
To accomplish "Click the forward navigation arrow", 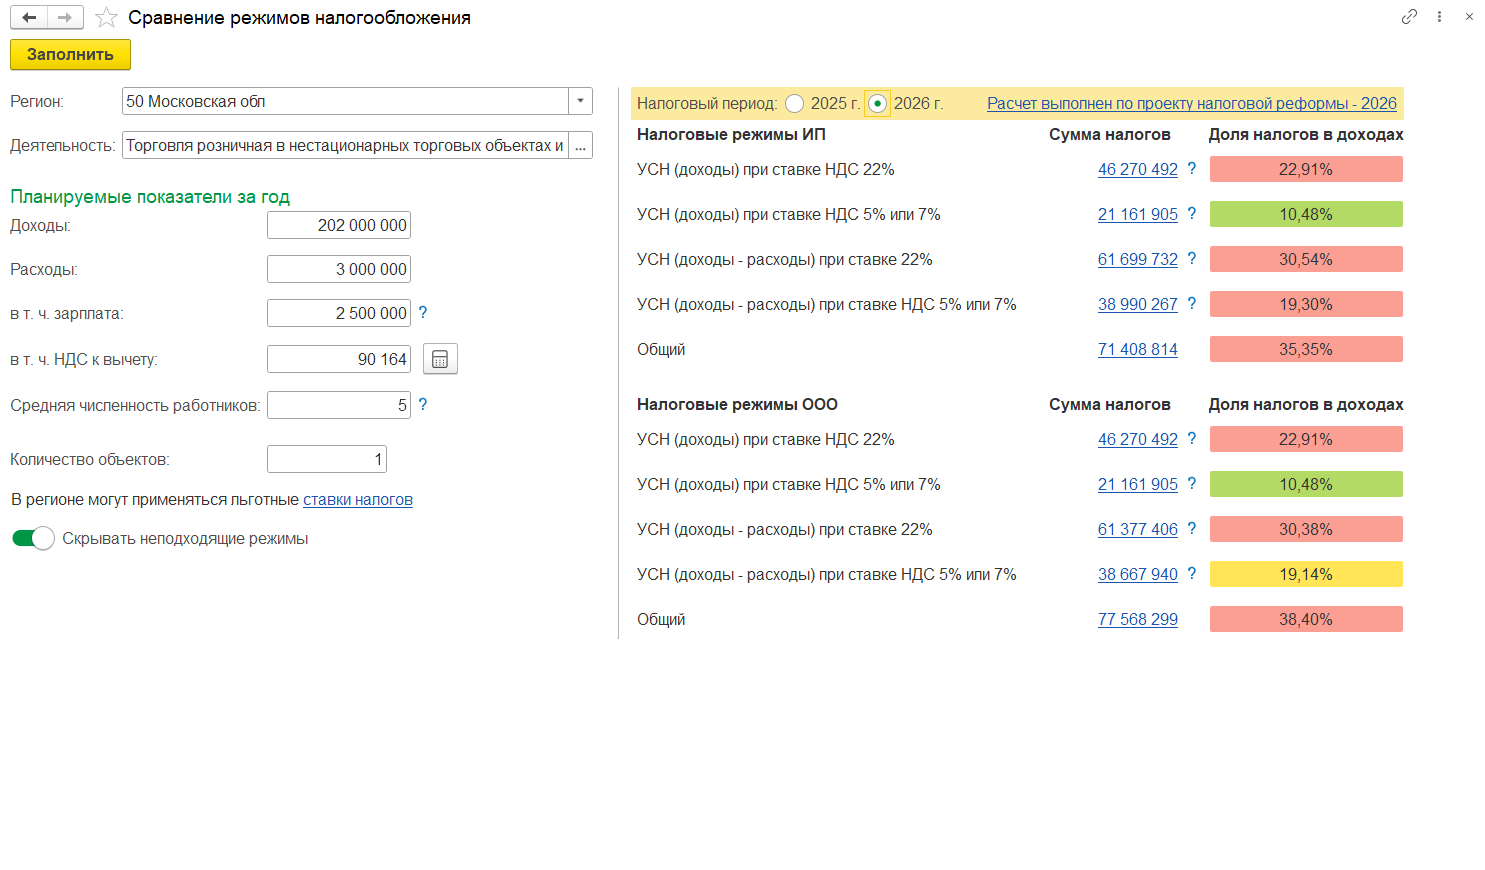I will [65, 18].
